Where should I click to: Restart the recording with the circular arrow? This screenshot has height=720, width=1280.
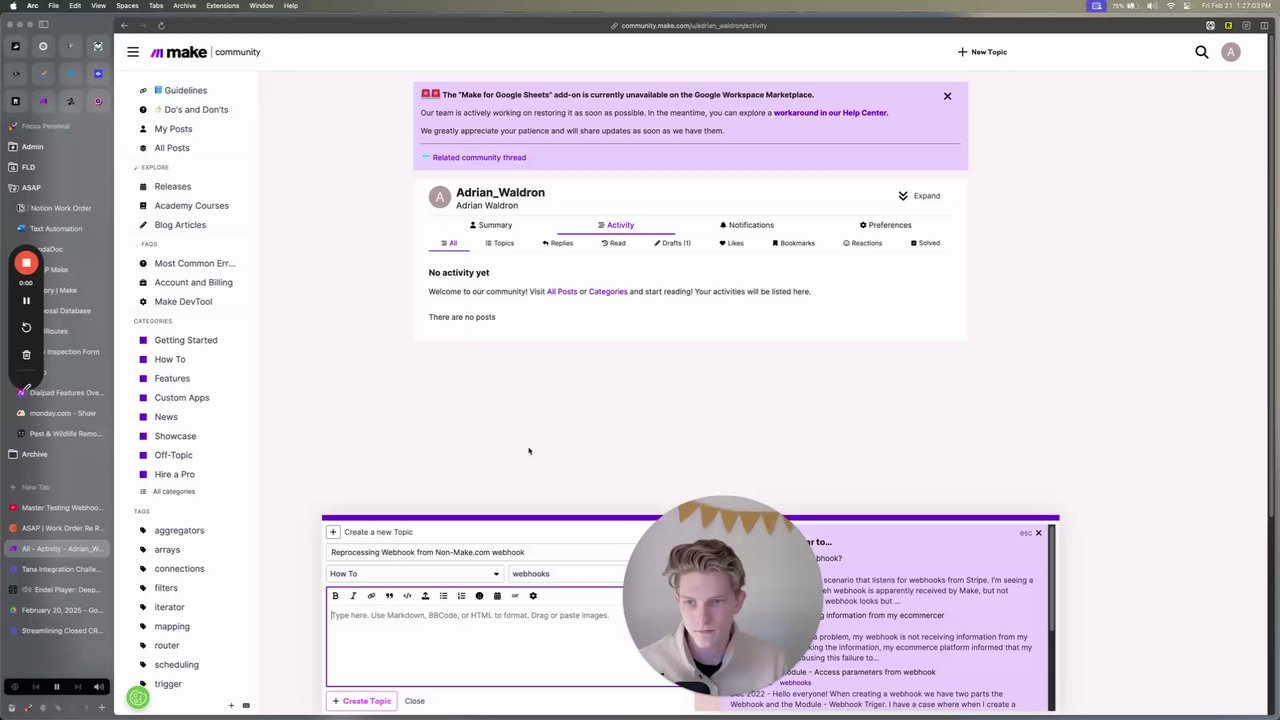[x=27, y=327]
